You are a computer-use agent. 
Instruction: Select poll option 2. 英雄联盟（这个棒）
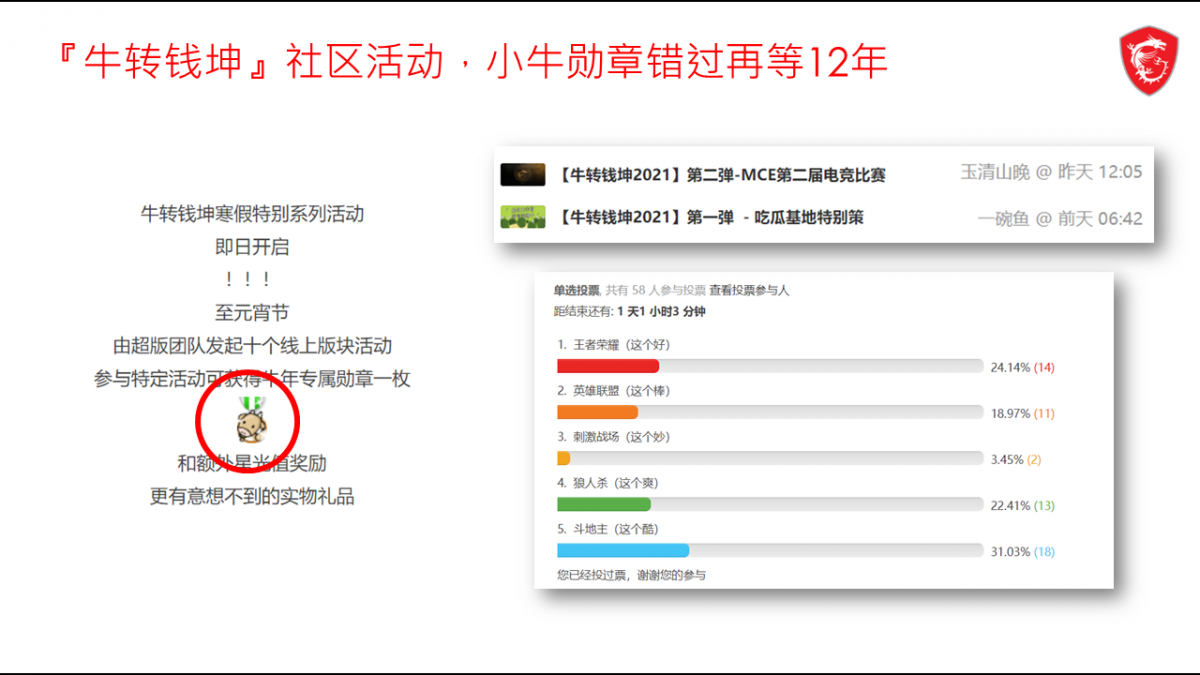(x=614, y=391)
